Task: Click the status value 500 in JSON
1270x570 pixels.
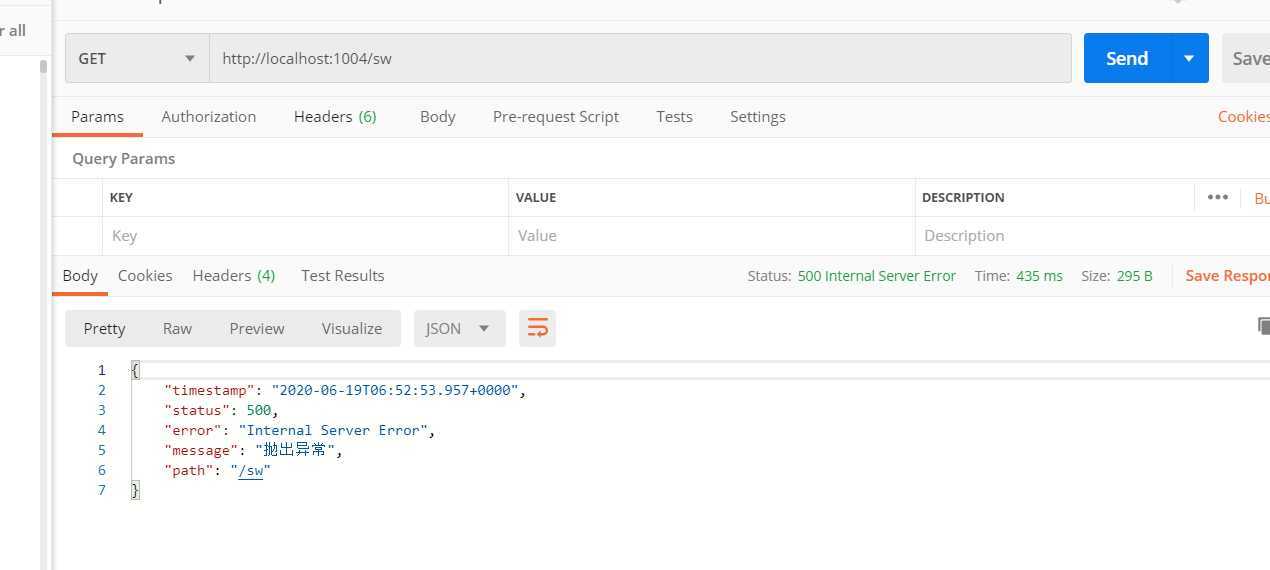Action: coord(258,410)
